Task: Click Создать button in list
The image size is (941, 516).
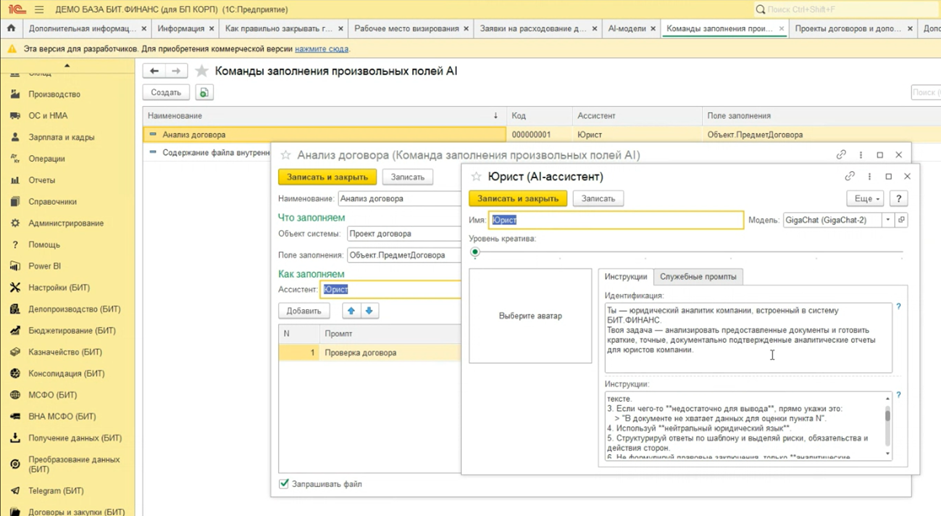Action: [x=166, y=92]
